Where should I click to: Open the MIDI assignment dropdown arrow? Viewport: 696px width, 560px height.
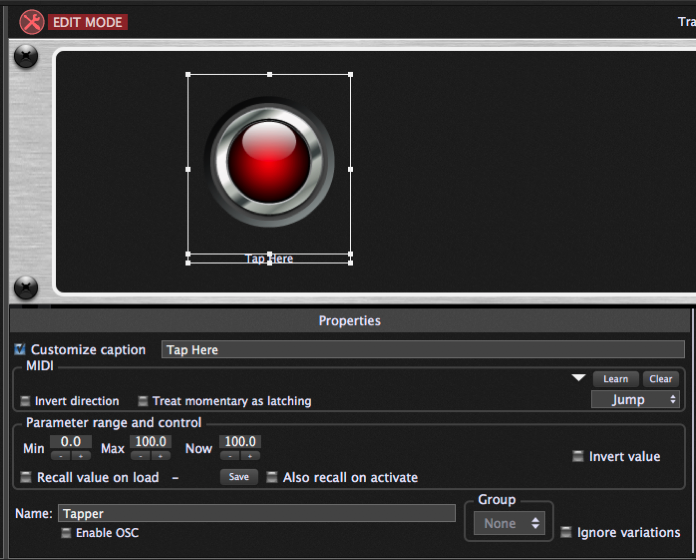(578, 378)
